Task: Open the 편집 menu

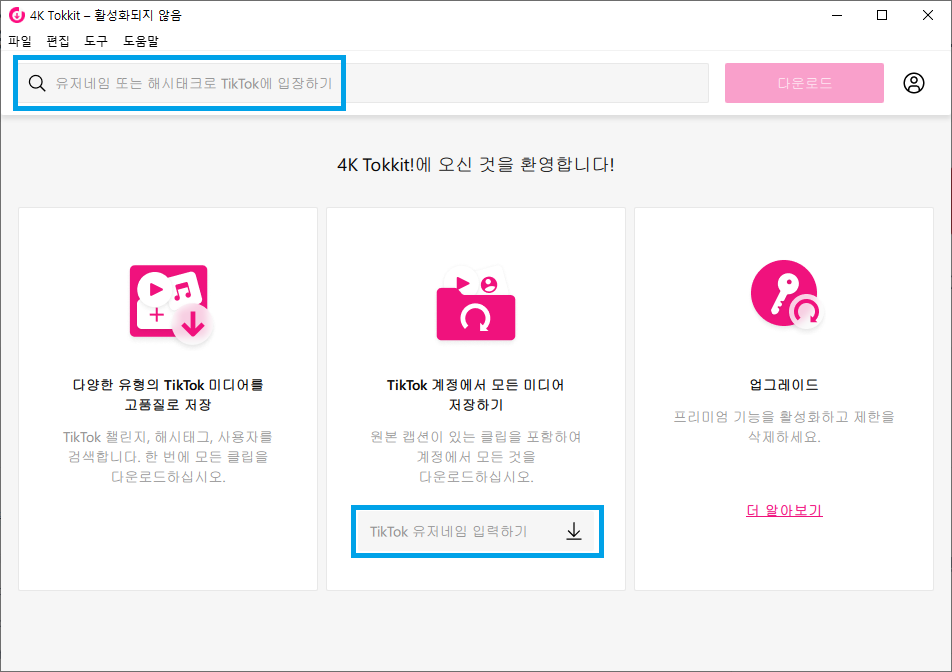Action: pos(58,41)
